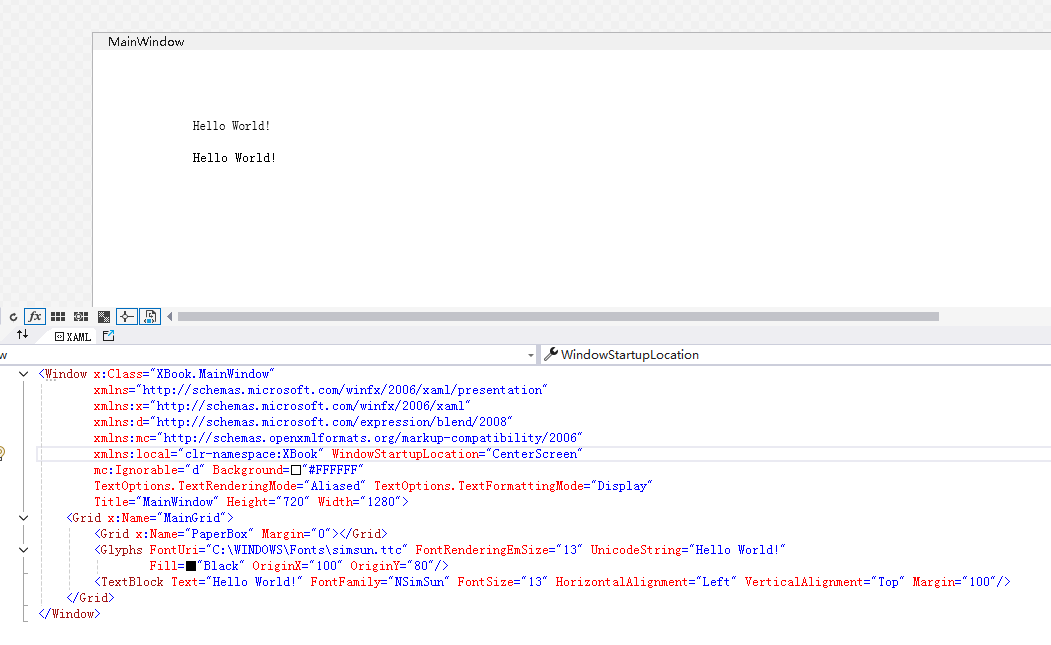This screenshot has height=645, width=1051.
Task: Click the mc:Ignorable attribute
Action: [149, 471]
